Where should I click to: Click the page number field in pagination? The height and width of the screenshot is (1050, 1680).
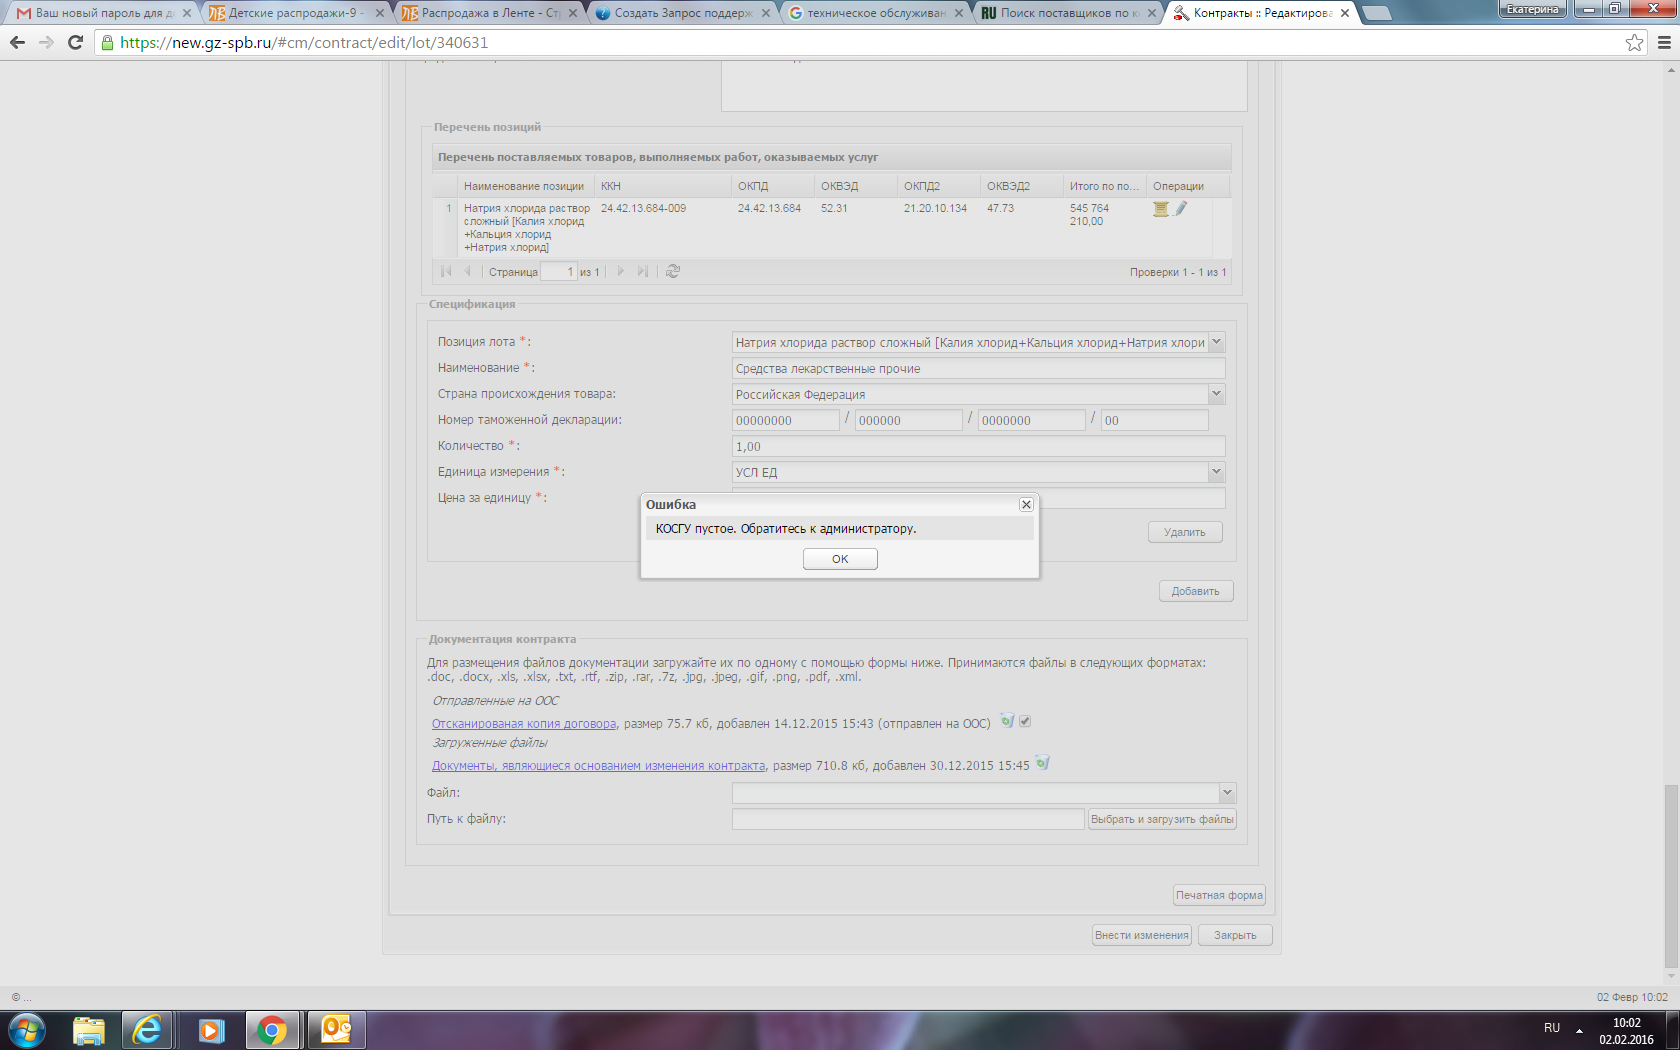(559, 271)
